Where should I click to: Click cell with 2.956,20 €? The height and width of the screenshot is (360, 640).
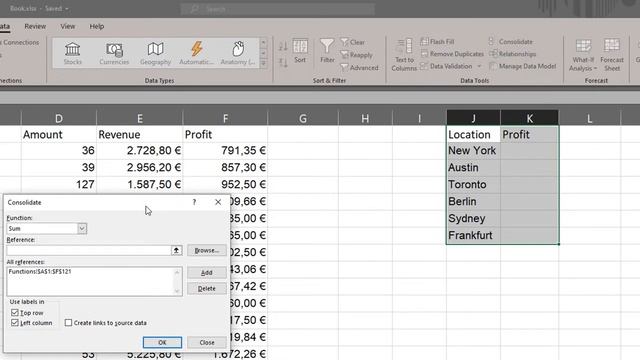point(140,167)
